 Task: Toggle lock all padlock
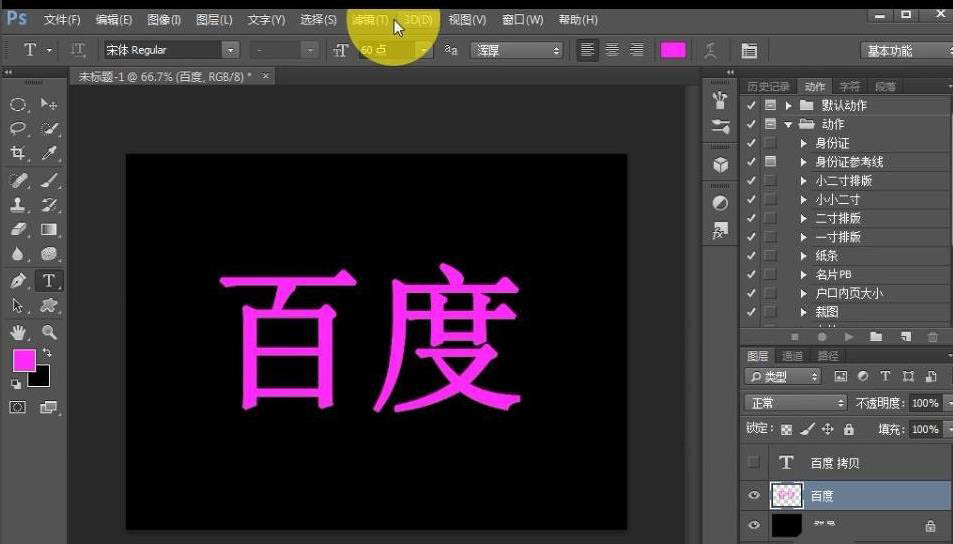[x=849, y=429]
